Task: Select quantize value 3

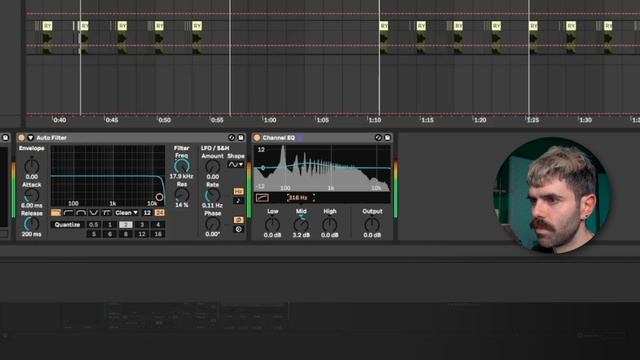Action: pyautogui.click(x=142, y=224)
